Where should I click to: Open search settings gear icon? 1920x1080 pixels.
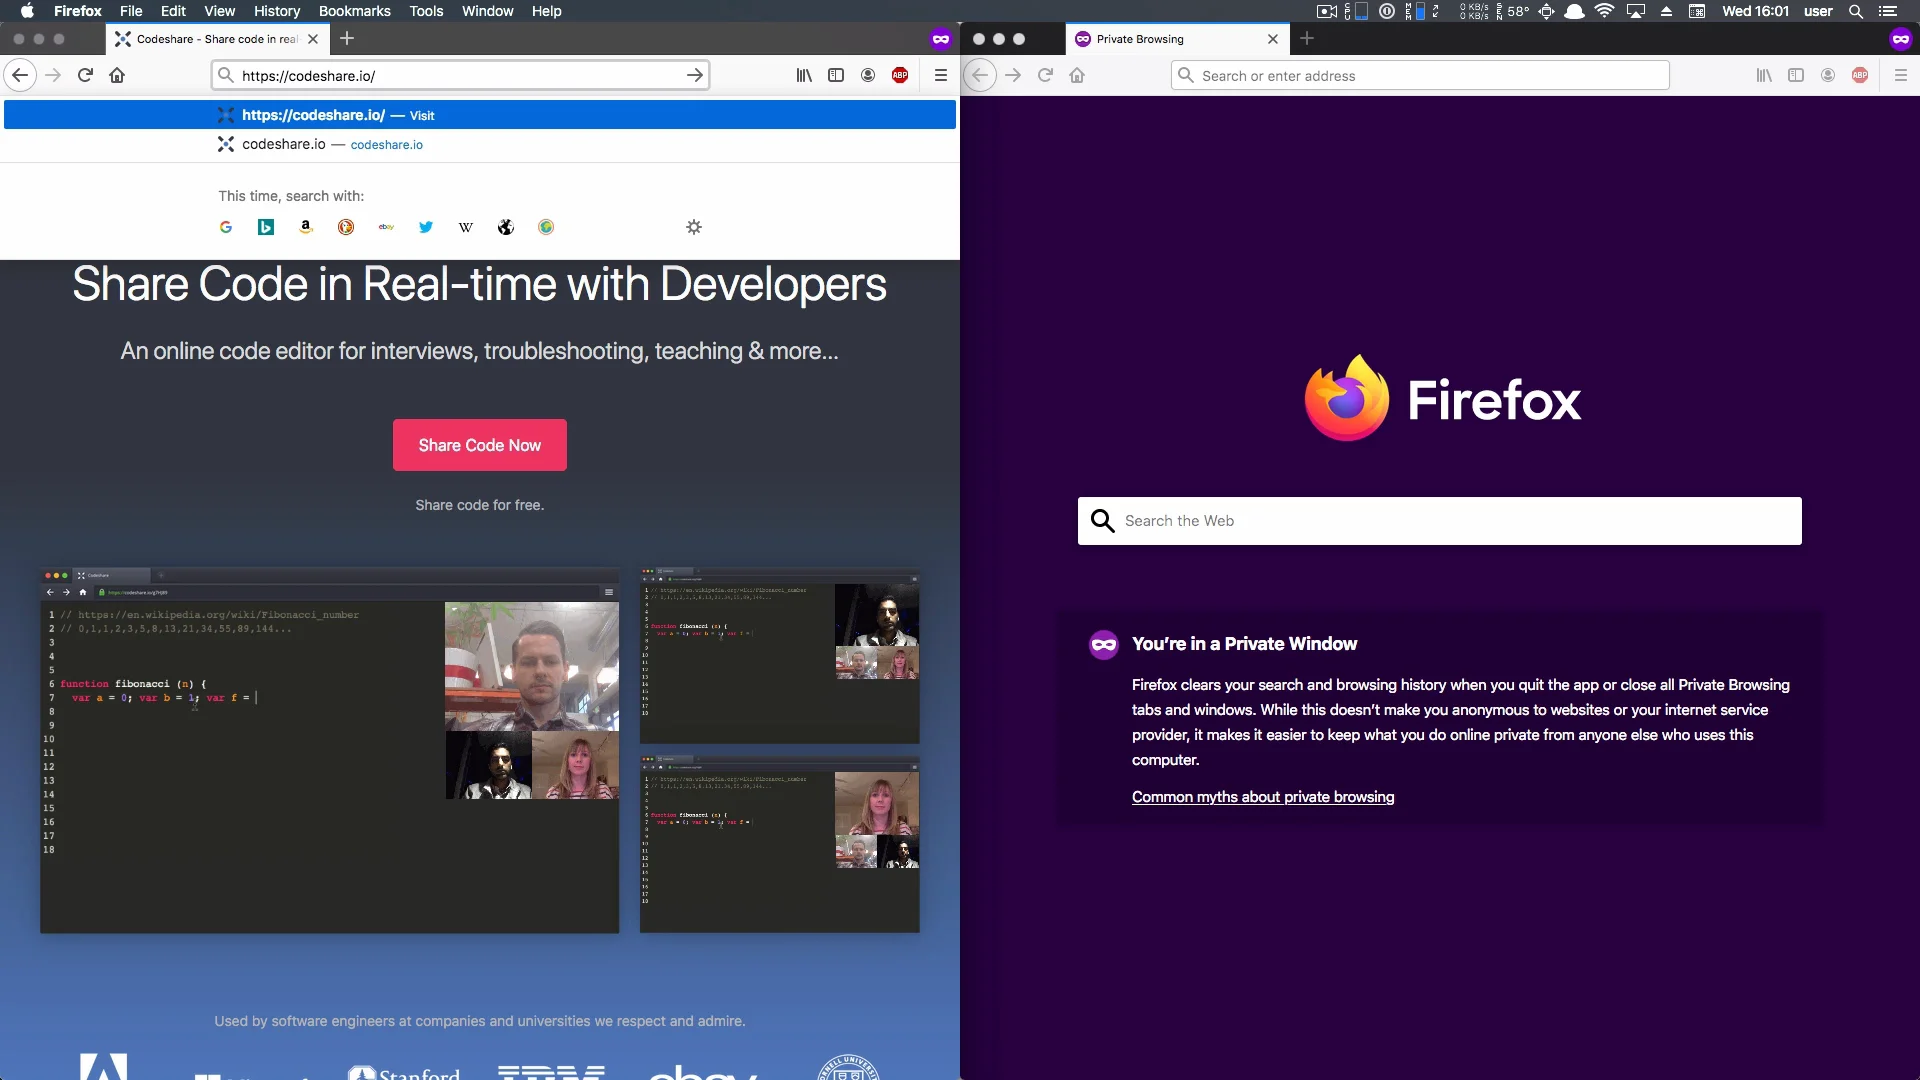[694, 227]
